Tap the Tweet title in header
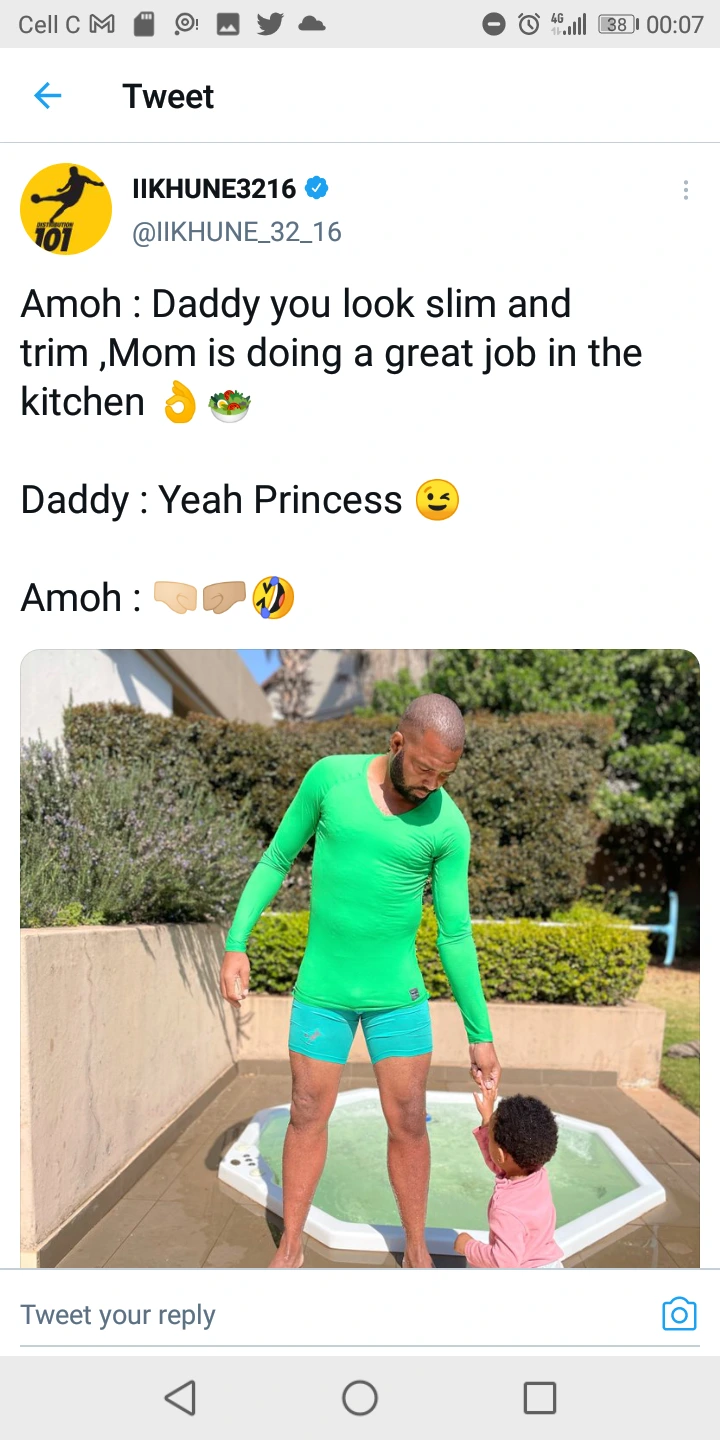The image size is (720, 1440). click(x=168, y=96)
